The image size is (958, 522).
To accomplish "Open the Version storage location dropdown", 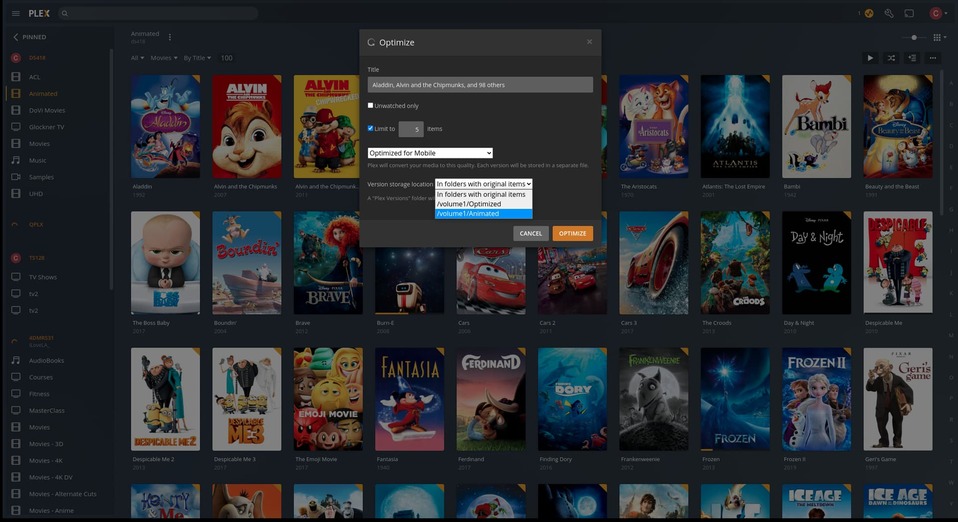I will click(x=483, y=184).
